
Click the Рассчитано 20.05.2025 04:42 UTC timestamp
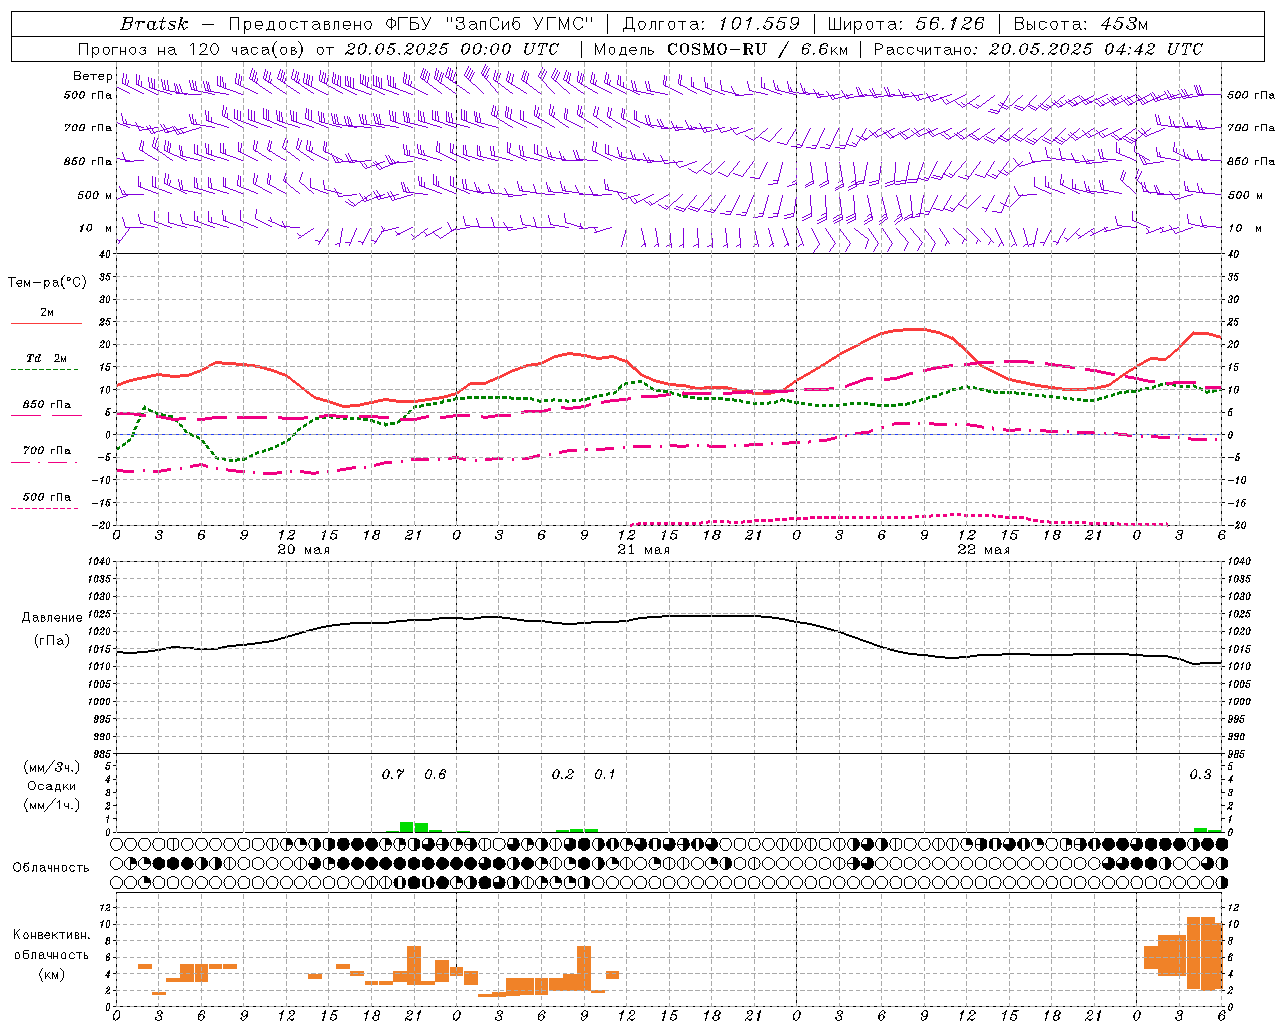click(1038, 49)
